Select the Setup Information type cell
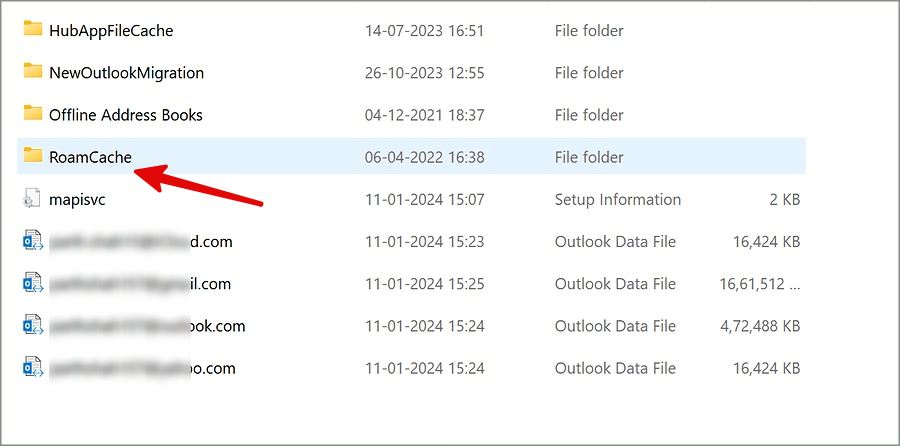 (617, 200)
